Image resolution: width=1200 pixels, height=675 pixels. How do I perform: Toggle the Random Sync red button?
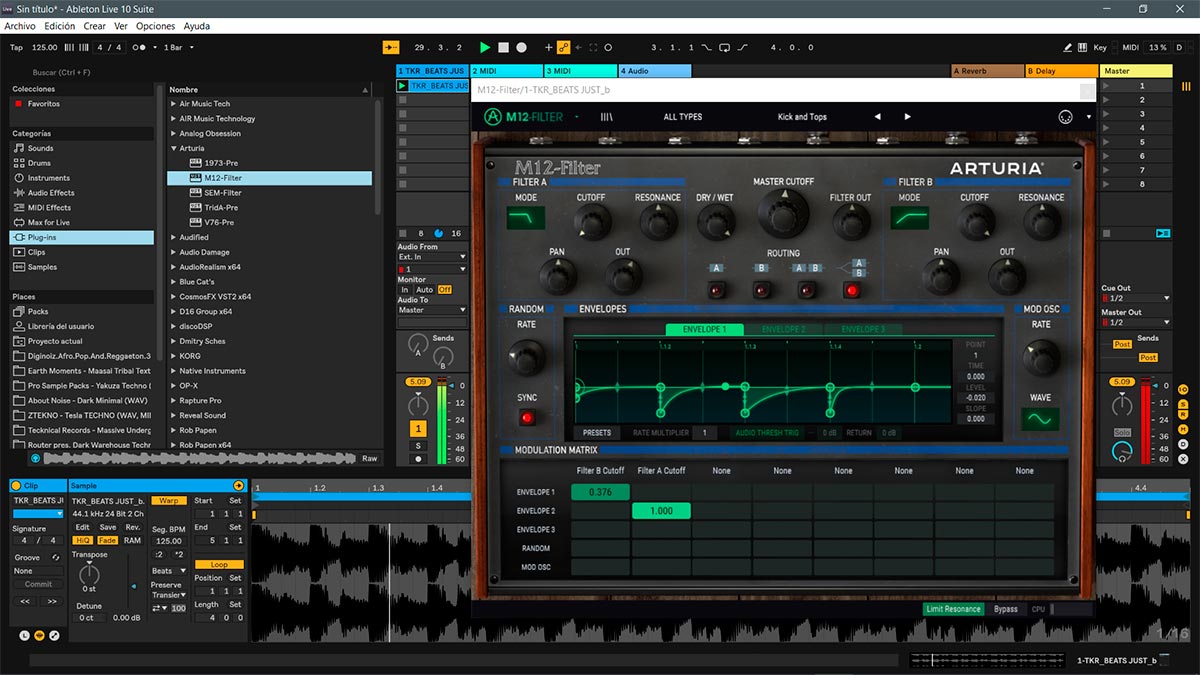tap(526, 418)
